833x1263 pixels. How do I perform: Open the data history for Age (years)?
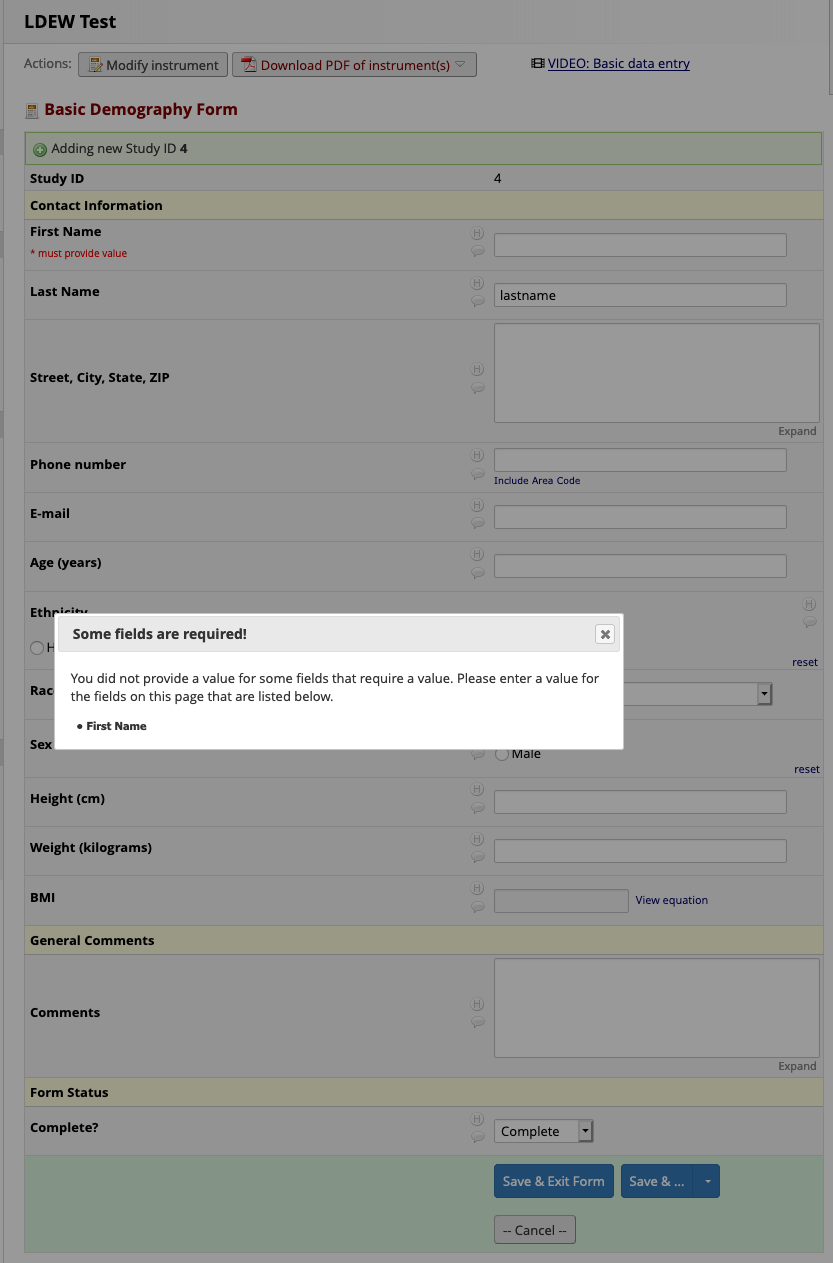[x=477, y=553]
